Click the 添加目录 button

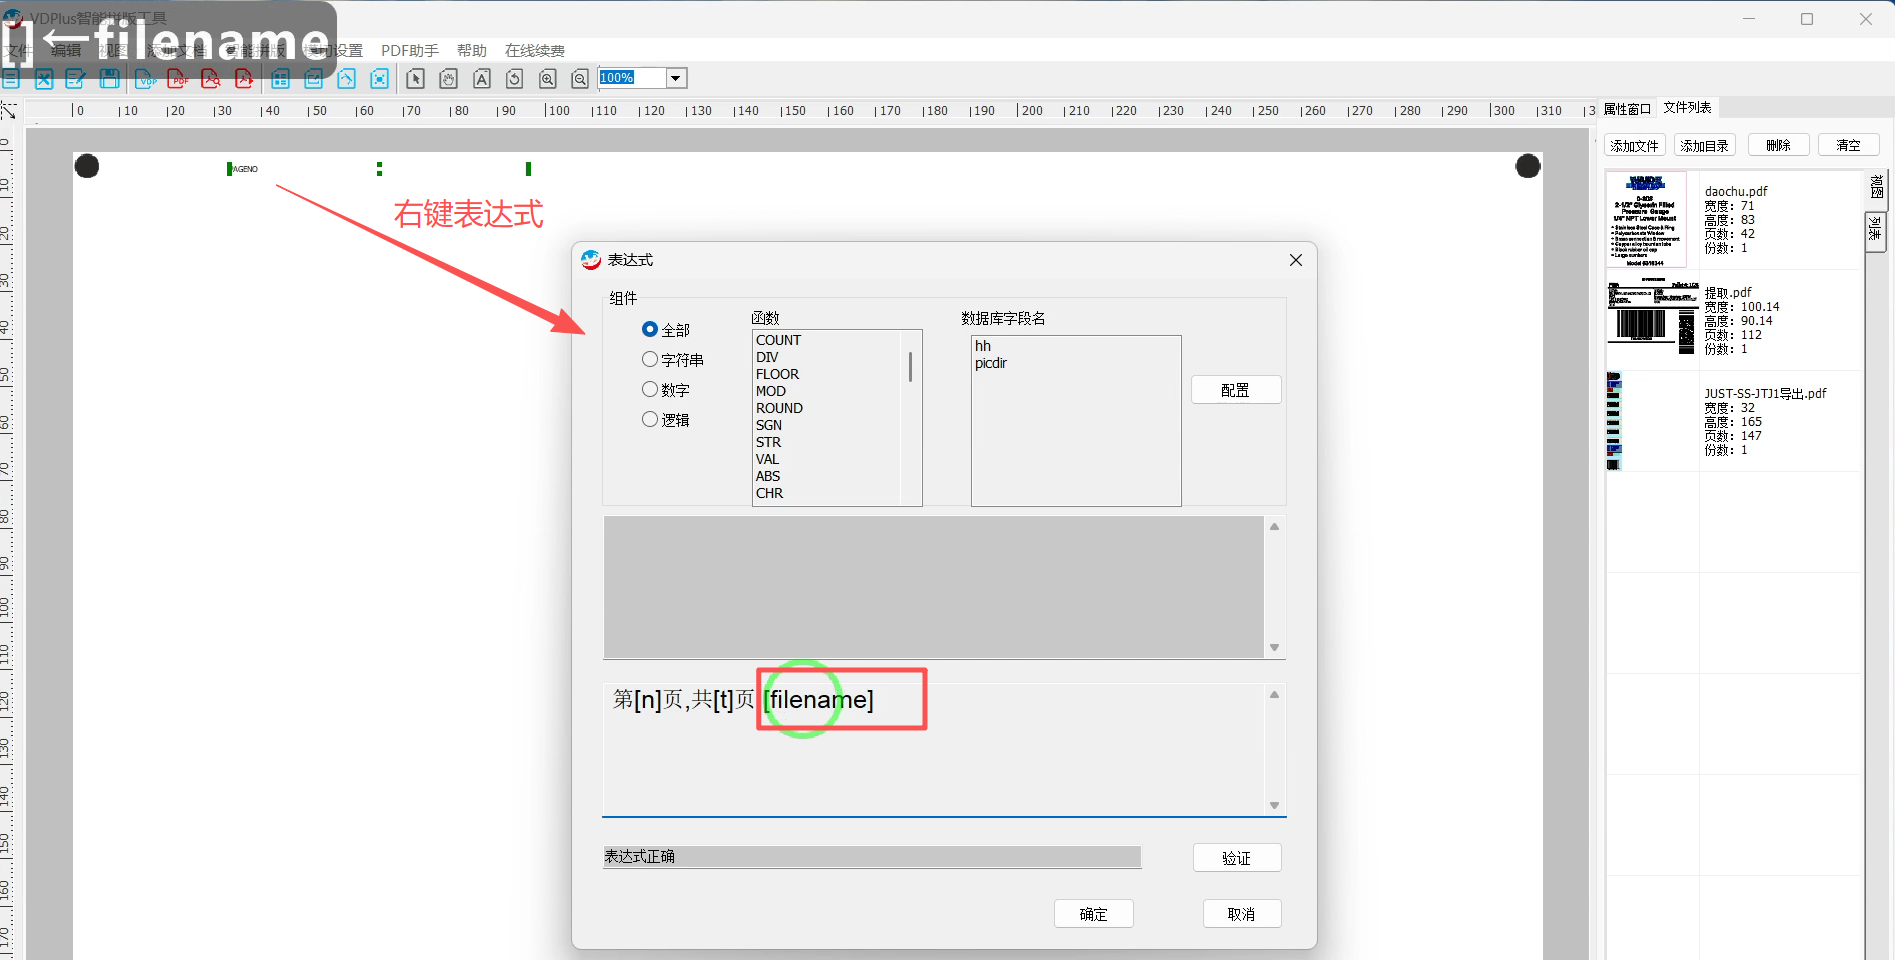click(1705, 146)
